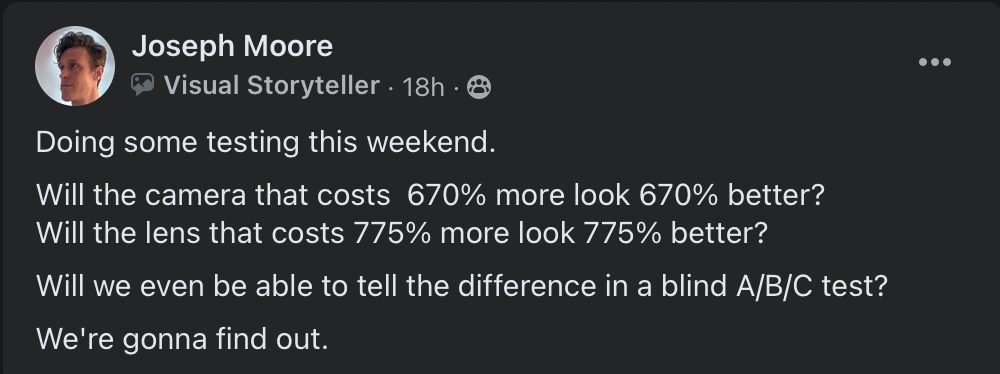The width and height of the screenshot is (1000, 374).
Task: Click the Visual Storyteller badge icon
Action: tap(143, 85)
